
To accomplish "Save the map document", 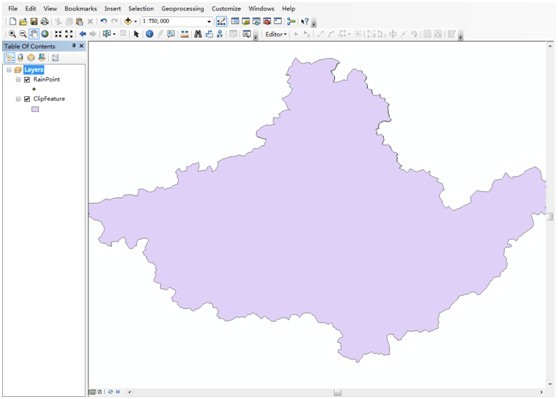I will point(34,21).
